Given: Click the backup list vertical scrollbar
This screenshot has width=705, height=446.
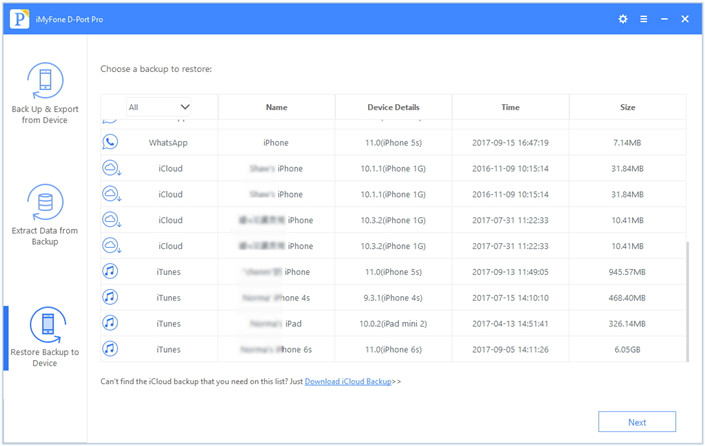Looking at the screenshot, I should click(687, 301).
